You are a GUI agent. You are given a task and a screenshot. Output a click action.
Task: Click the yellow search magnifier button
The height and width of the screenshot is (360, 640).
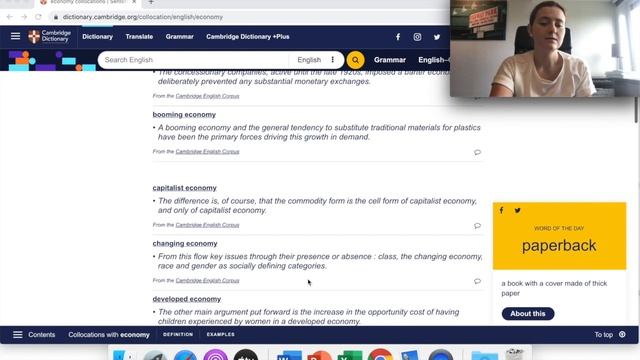pos(356,60)
